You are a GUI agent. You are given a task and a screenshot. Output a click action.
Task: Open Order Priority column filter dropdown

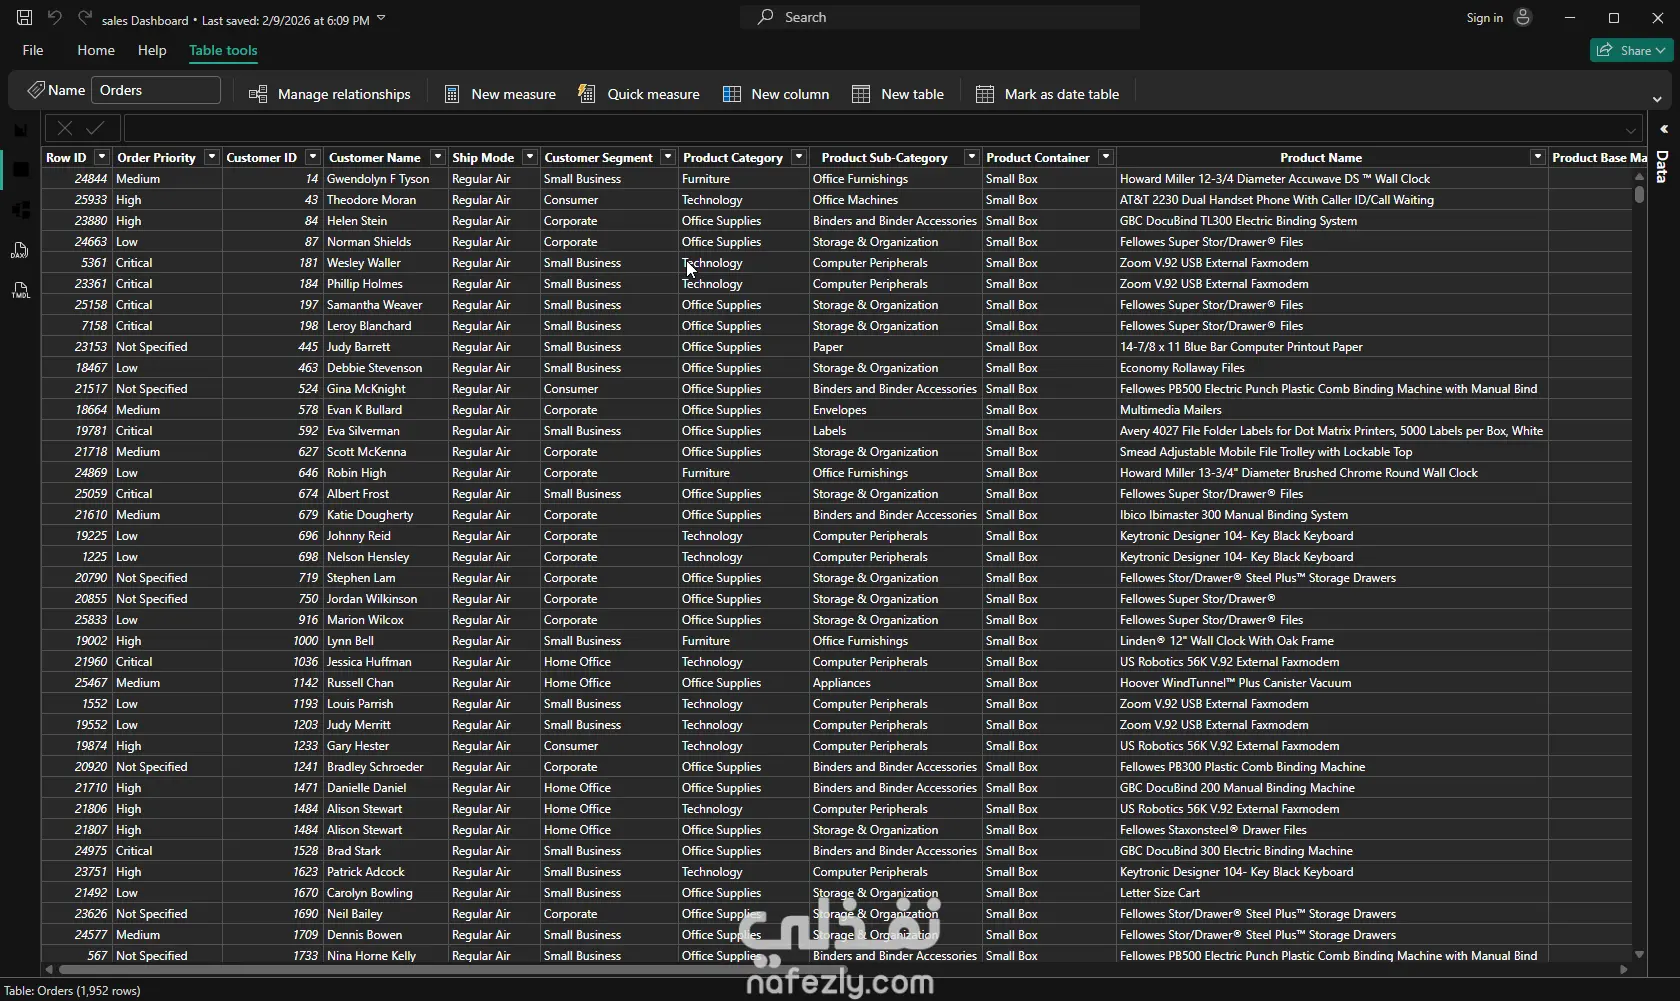[x=211, y=157]
